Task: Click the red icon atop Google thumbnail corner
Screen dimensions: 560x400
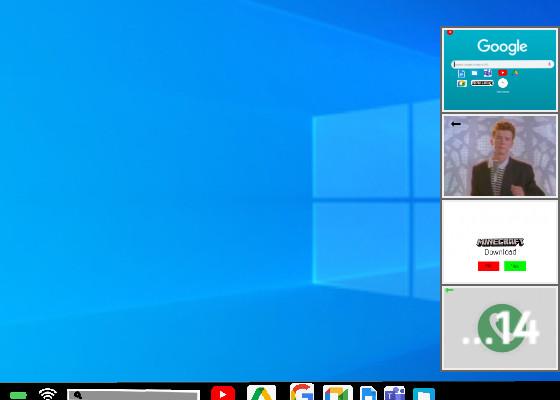Action: pos(450,32)
